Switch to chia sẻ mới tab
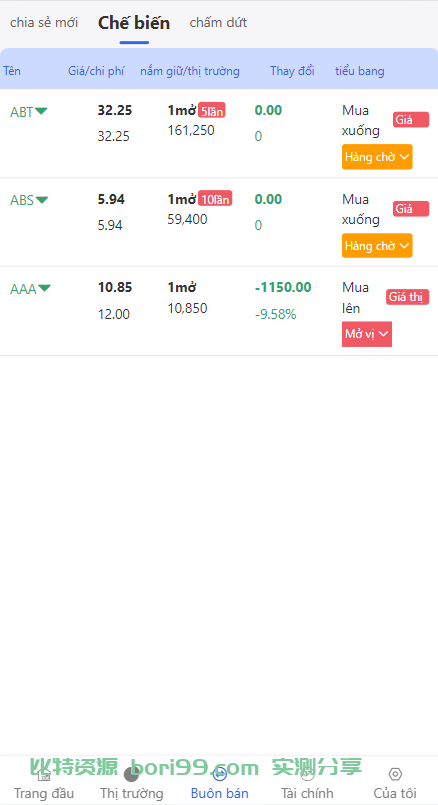 coord(44,23)
